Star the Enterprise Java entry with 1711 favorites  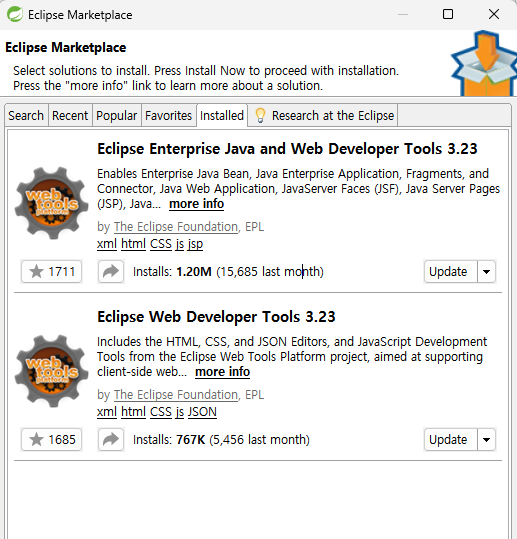[52, 272]
